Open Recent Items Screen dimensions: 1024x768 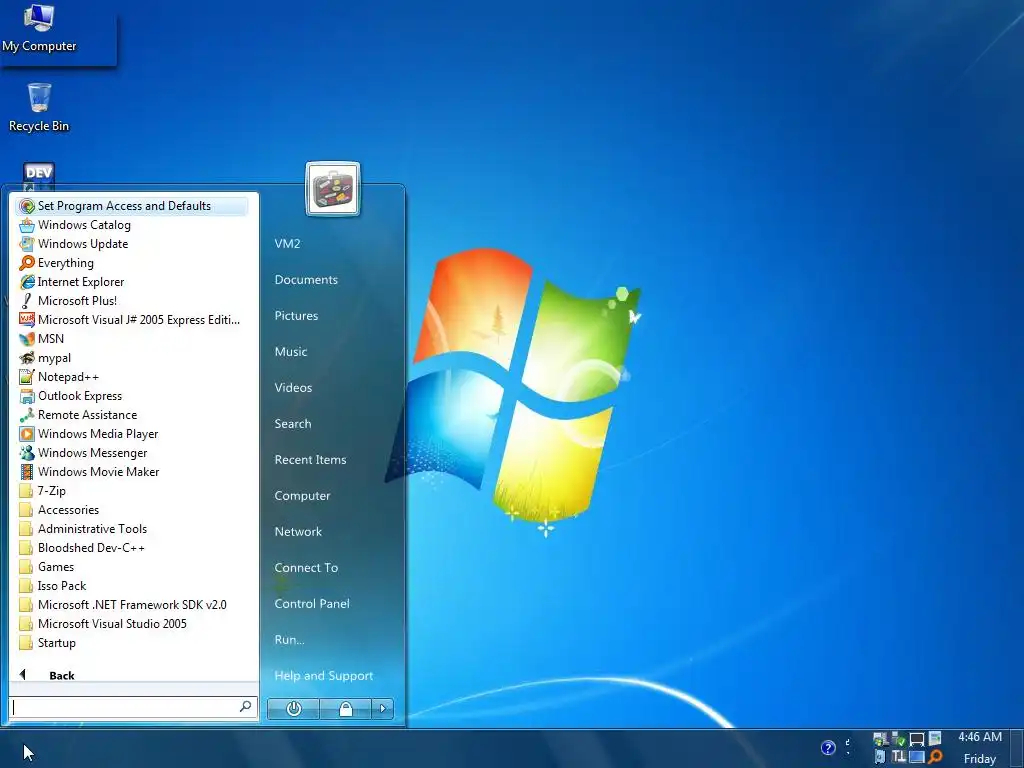(310, 460)
